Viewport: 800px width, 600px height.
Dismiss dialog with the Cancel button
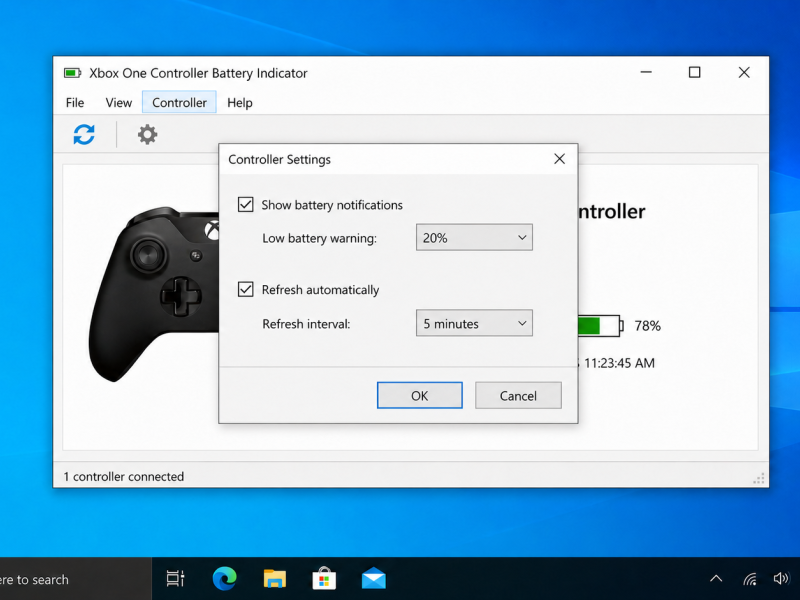pos(518,395)
